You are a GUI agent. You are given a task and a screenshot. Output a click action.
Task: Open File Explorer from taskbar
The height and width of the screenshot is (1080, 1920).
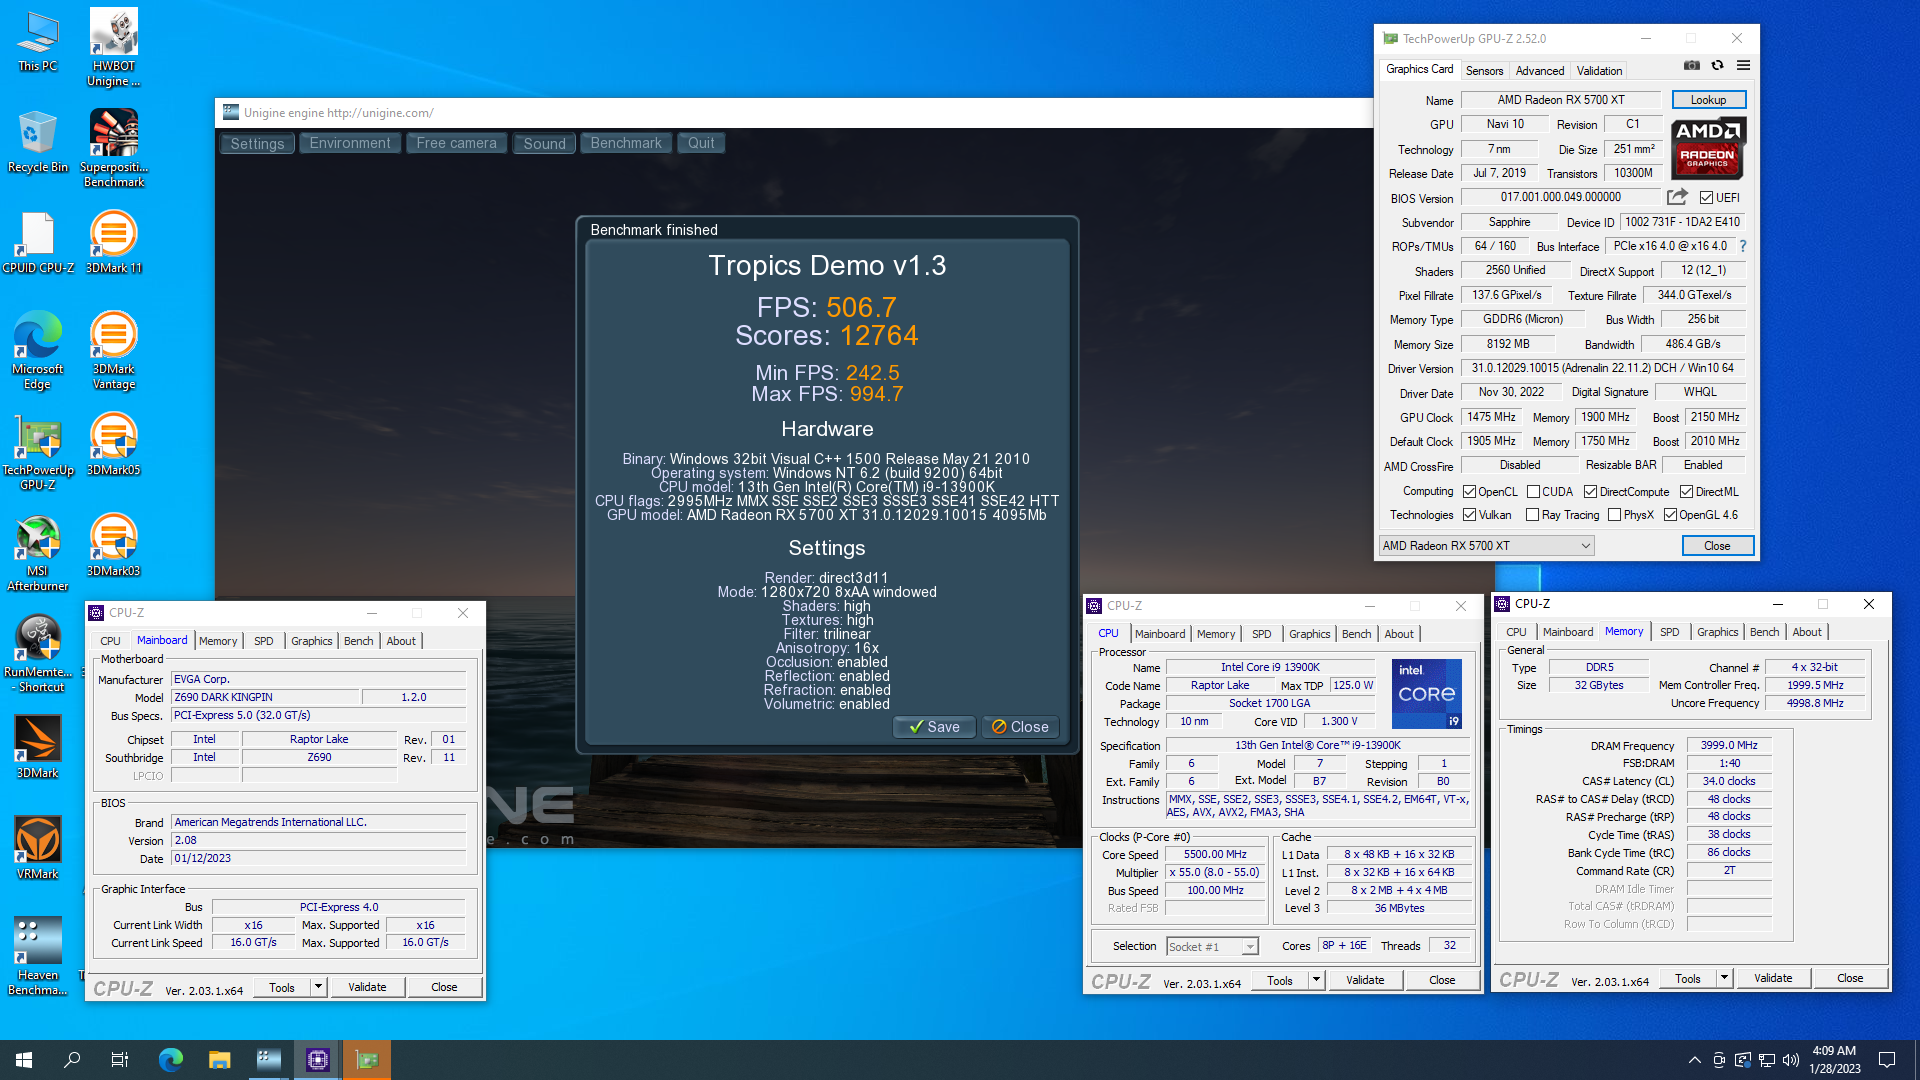(219, 1060)
